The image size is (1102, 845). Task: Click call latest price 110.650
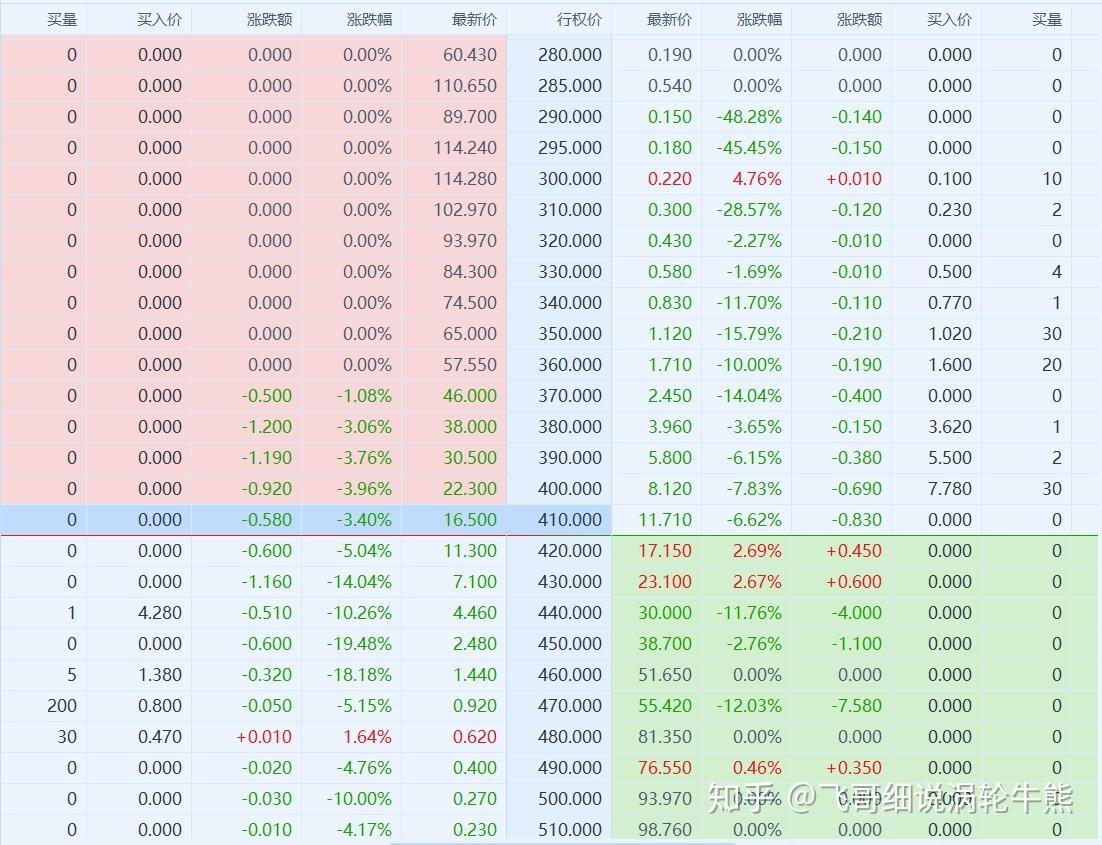465,86
